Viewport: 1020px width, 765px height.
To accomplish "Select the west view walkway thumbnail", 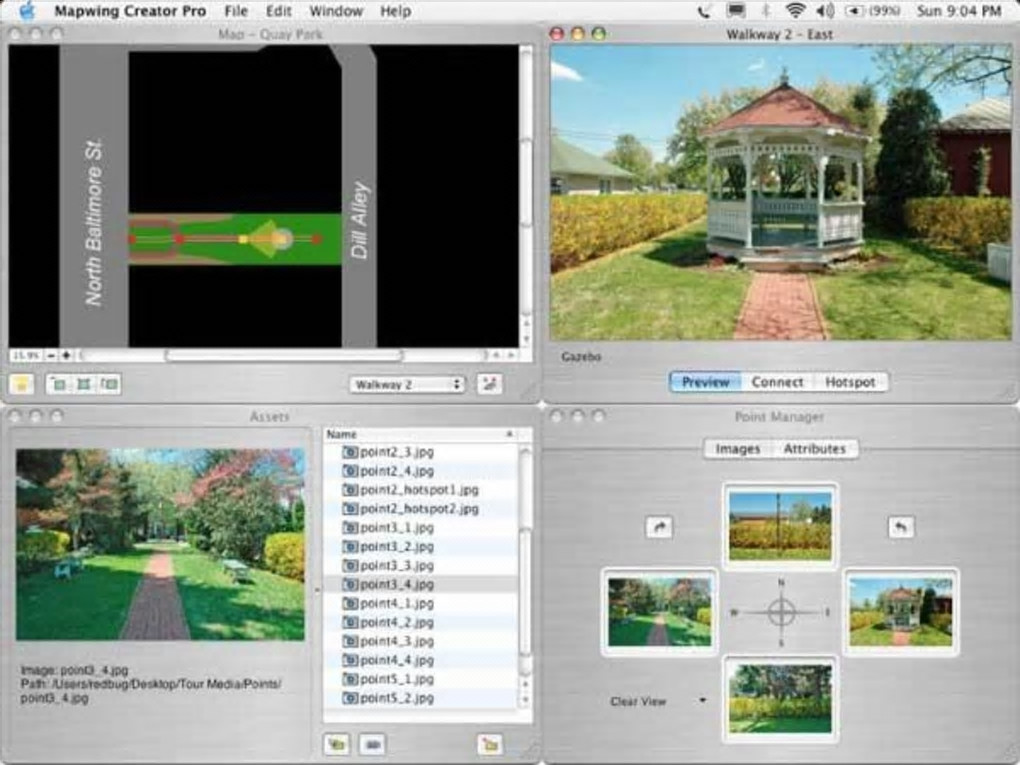I will pyautogui.click(x=659, y=612).
